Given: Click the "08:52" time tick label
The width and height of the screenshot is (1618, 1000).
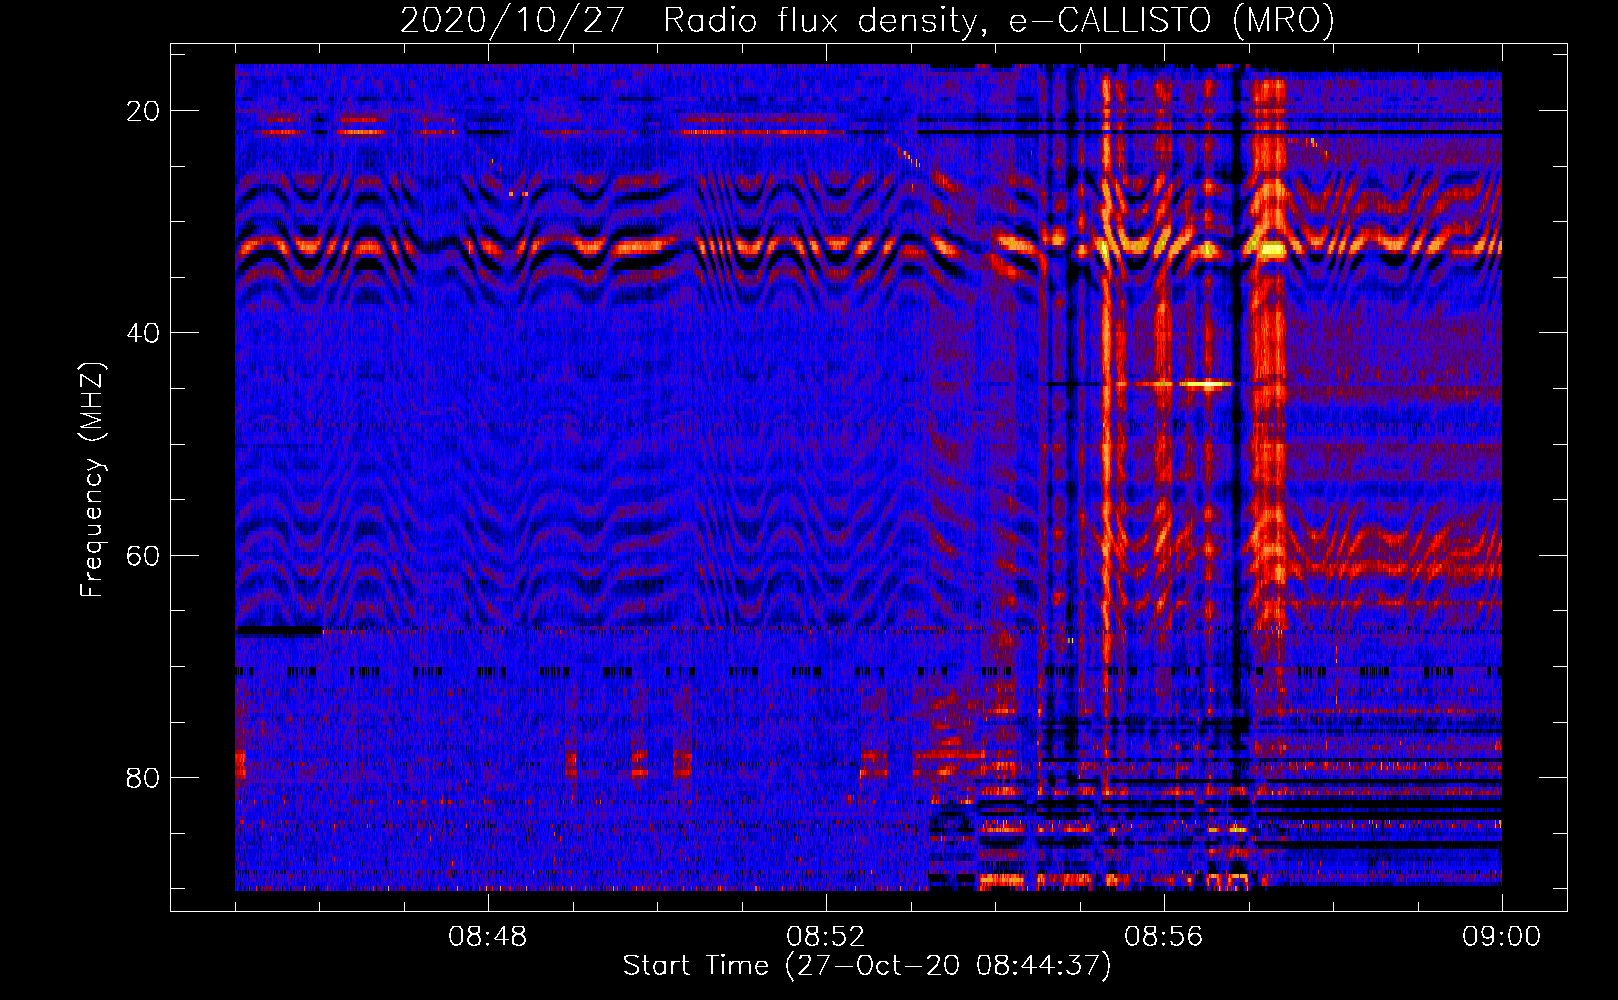Looking at the screenshot, I should (825, 937).
